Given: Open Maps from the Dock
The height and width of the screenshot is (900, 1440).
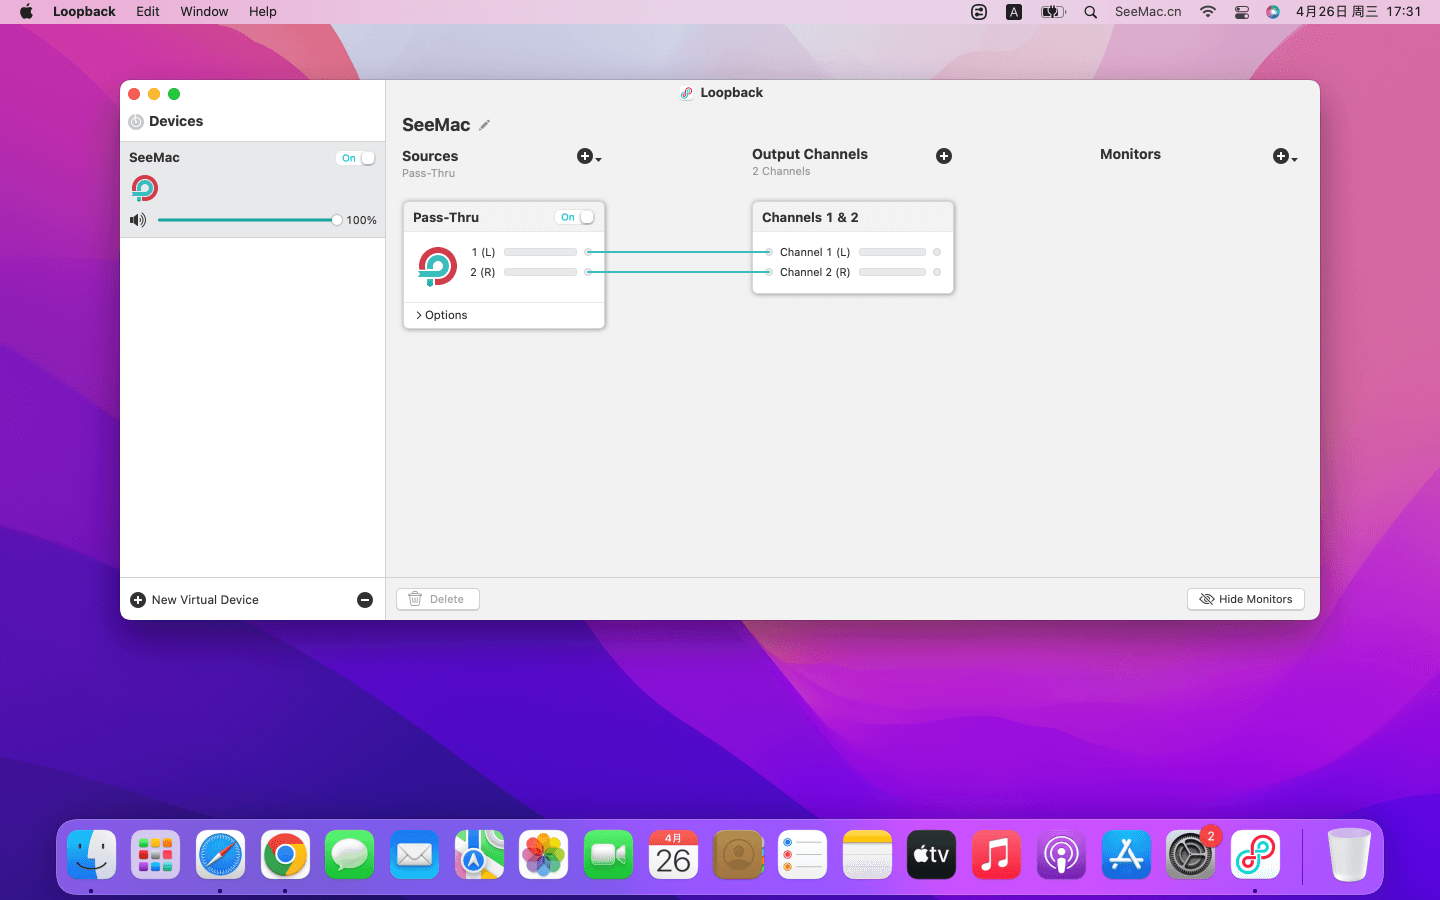Looking at the screenshot, I should pos(479,855).
